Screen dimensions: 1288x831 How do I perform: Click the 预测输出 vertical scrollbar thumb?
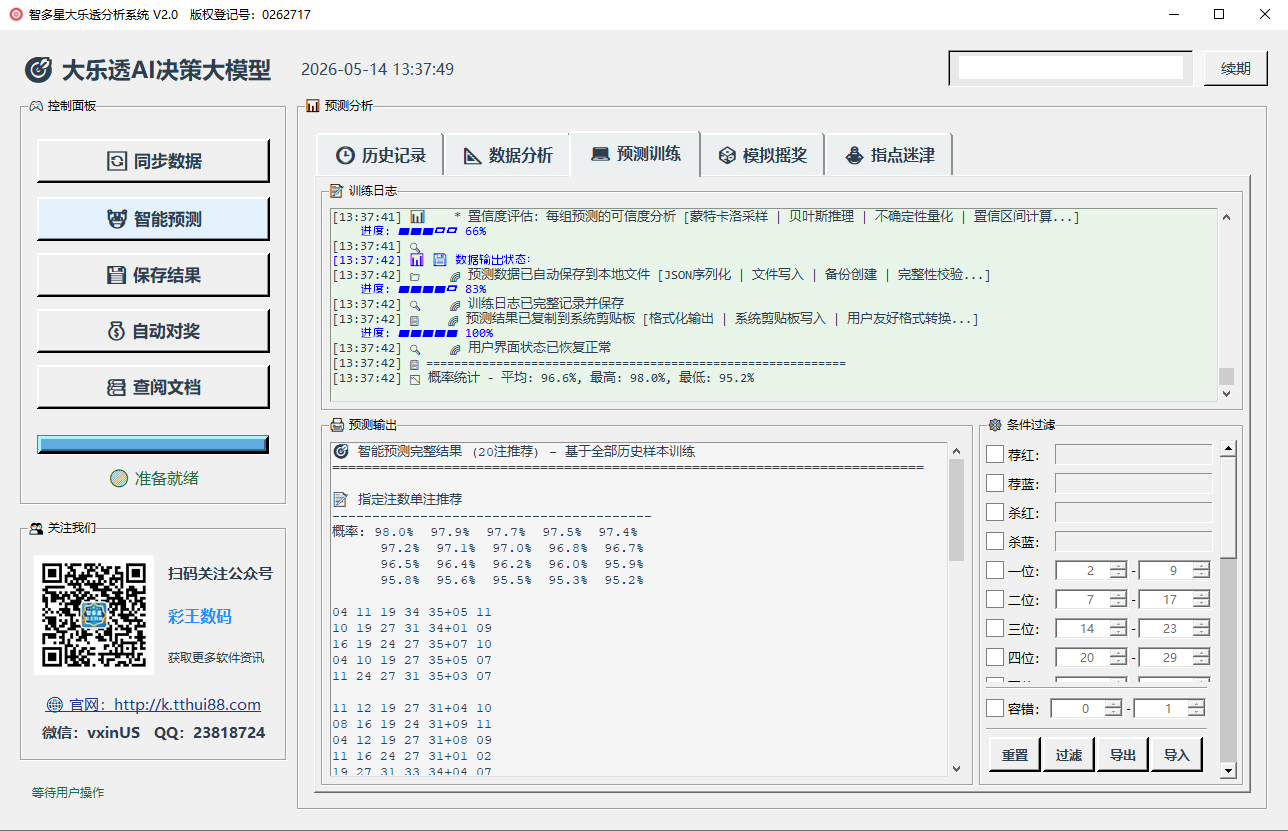tap(956, 512)
